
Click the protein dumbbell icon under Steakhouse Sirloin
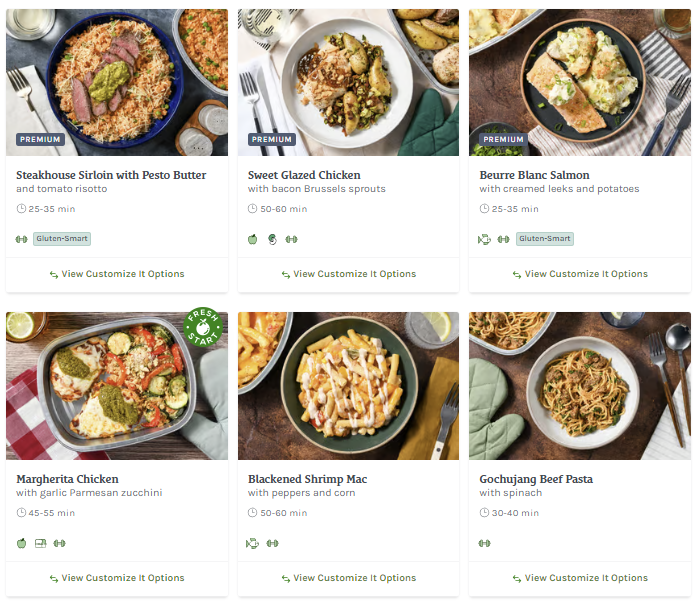point(21,239)
